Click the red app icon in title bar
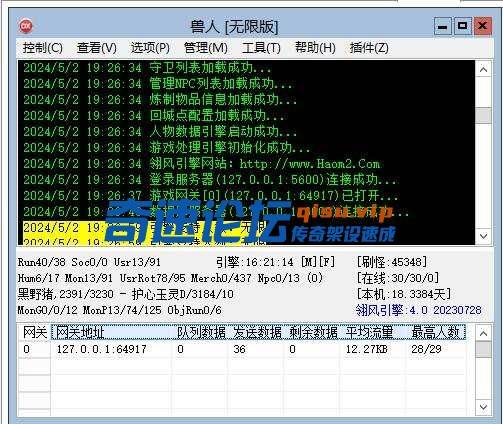The height and width of the screenshot is (424, 503). [x=26, y=26]
